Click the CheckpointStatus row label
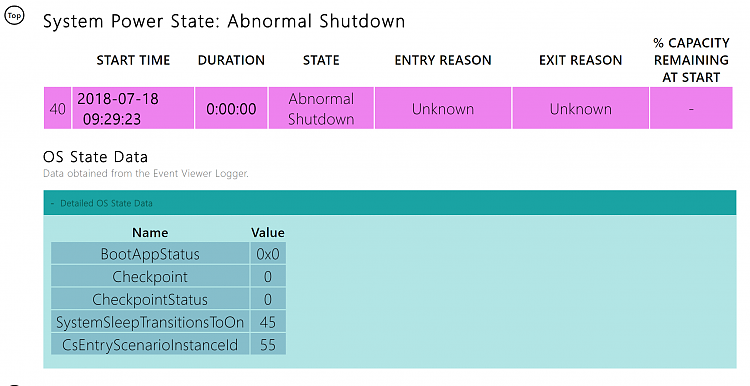This screenshot has height=386, width=750. (x=150, y=299)
